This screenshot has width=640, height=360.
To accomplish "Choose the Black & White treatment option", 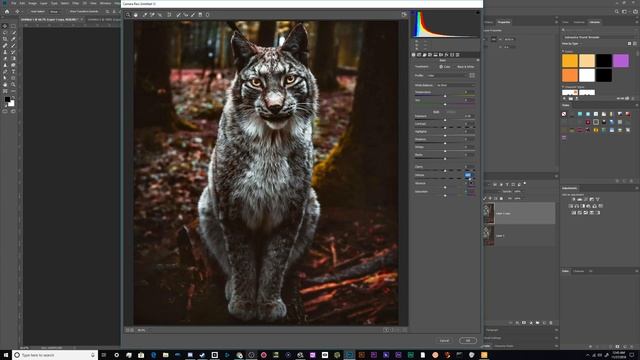I will click(466, 67).
